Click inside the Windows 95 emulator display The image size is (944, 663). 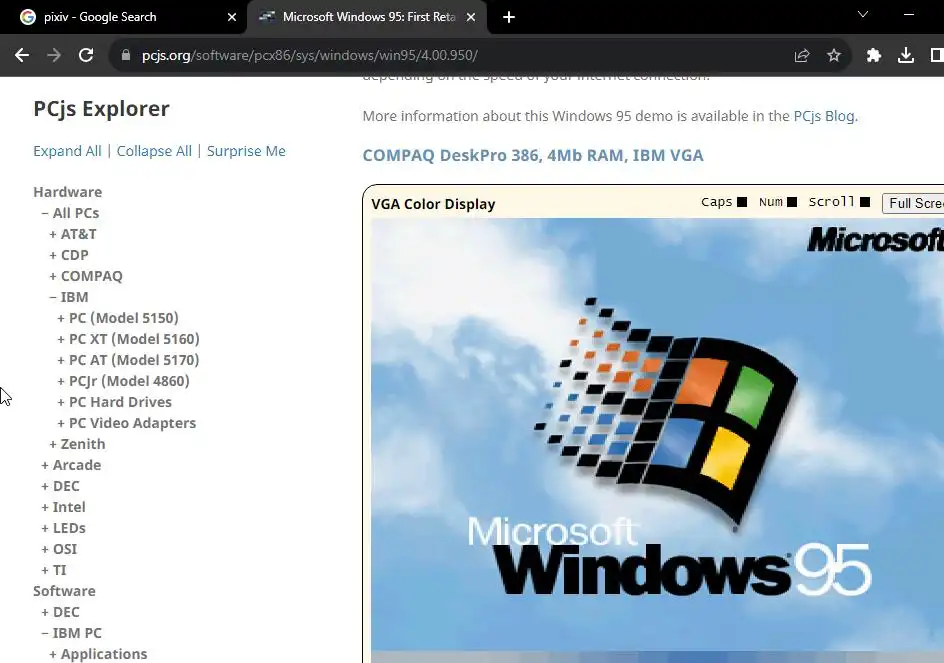(x=657, y=440)
